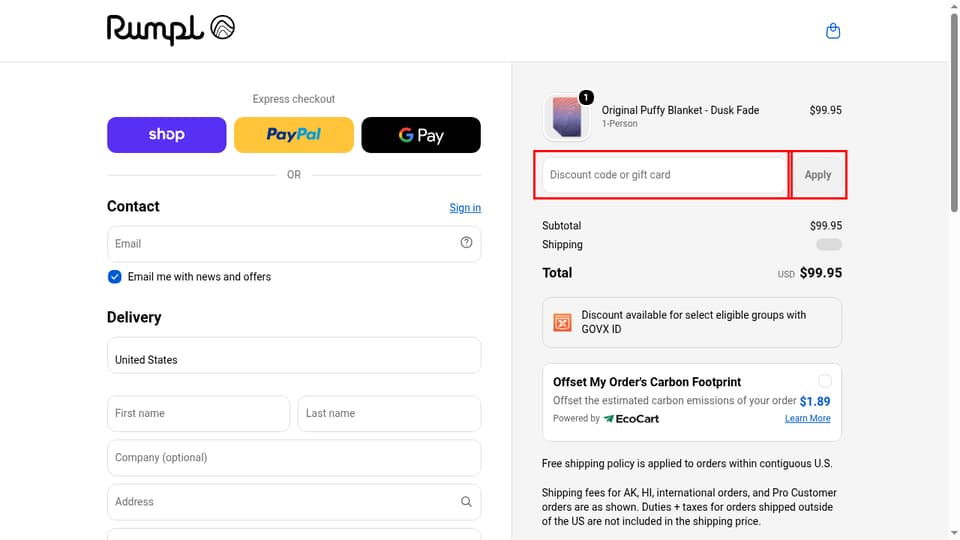The width and height of the screenshot is (960, 540).
Task: Open GOVX ID discount banner
Action: click(692, 323)
